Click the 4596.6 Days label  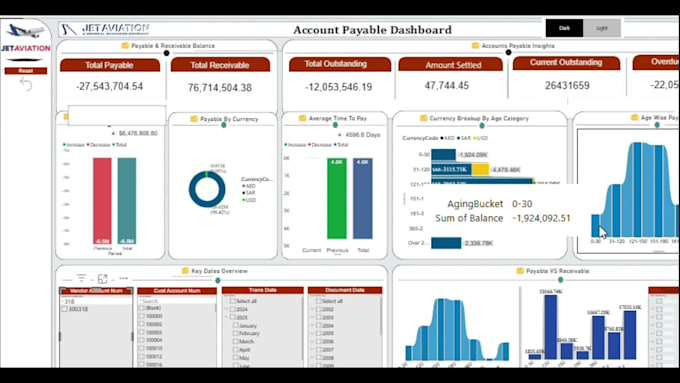363,135
